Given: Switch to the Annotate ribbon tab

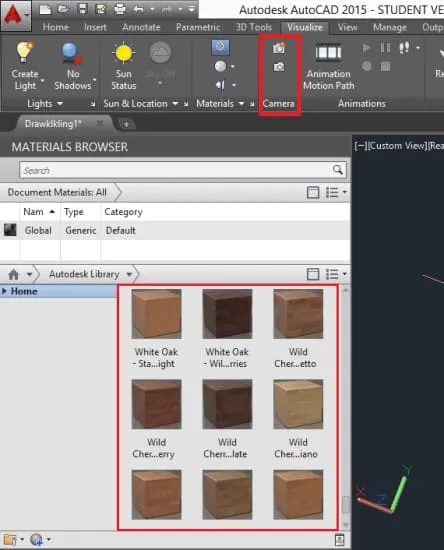Looking at the screenshot, I should click(141, 27).
